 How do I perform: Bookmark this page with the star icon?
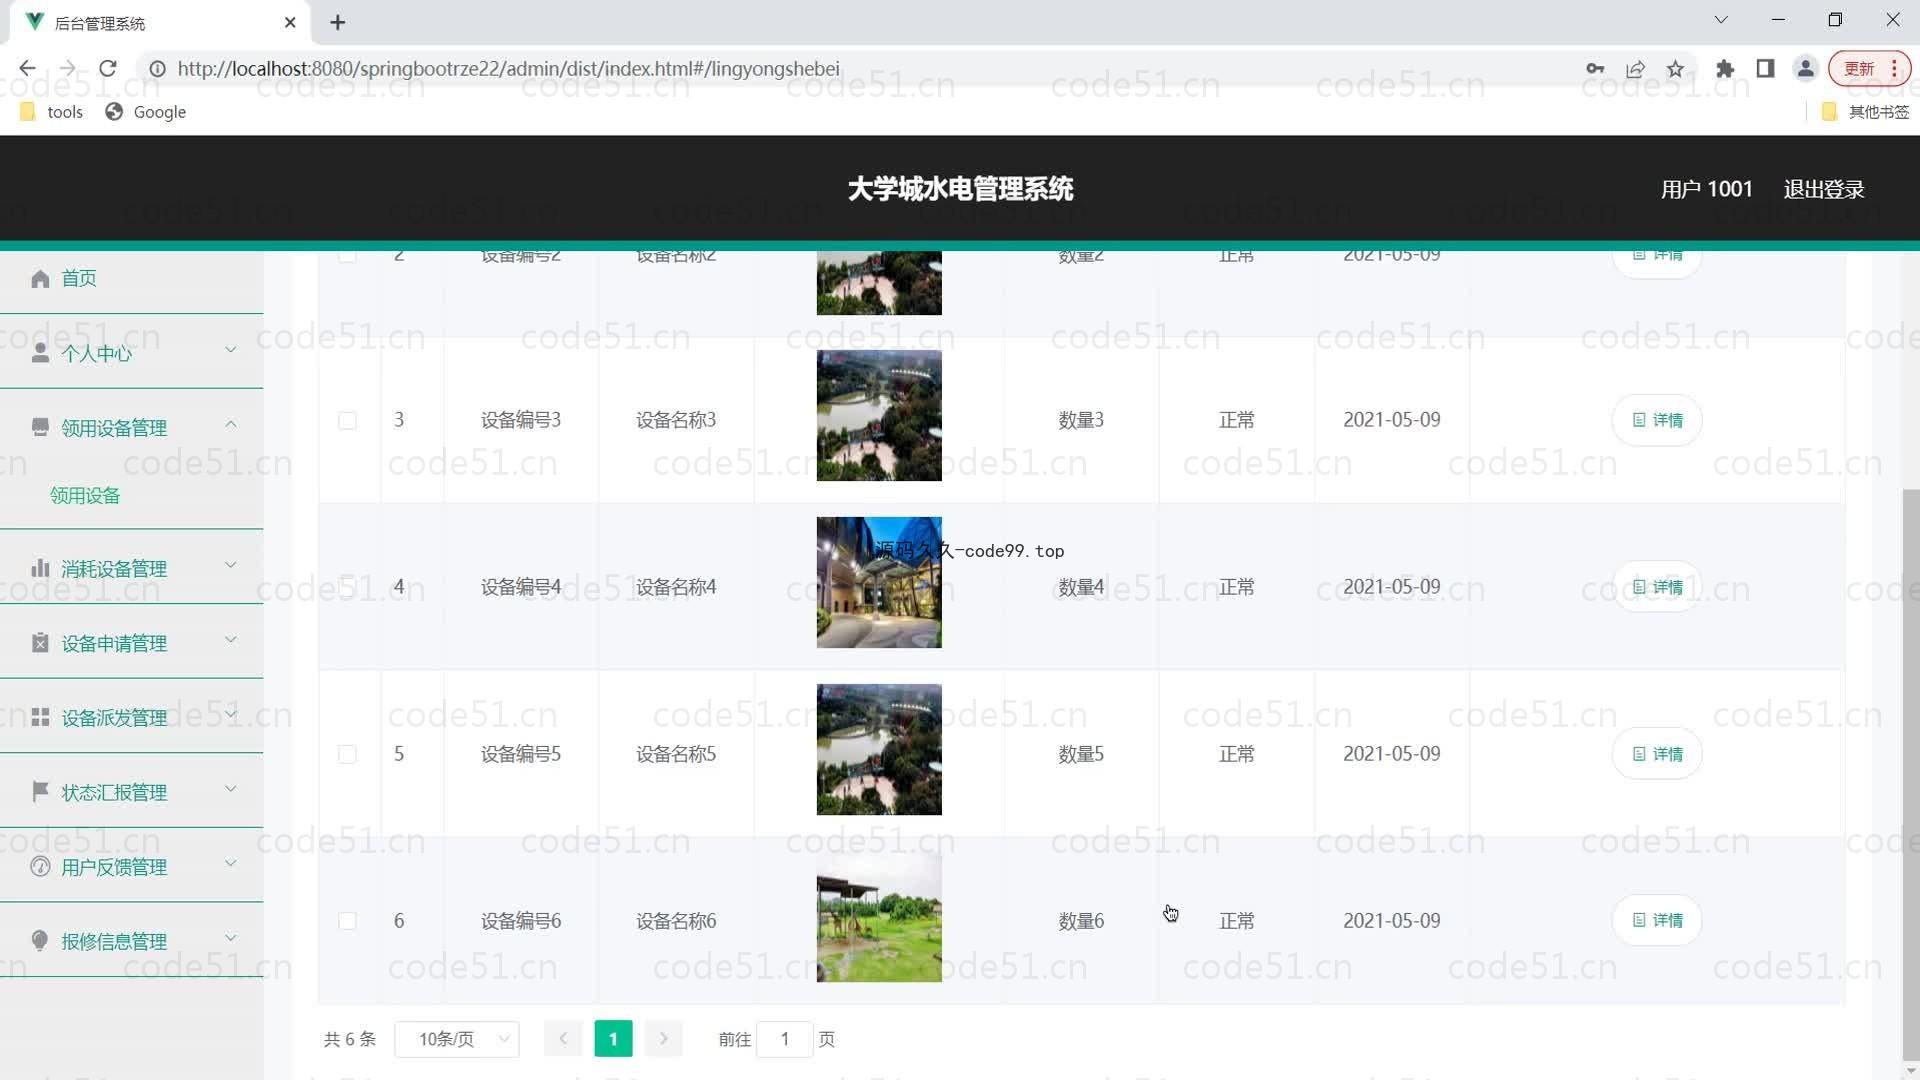point(1676,69)
